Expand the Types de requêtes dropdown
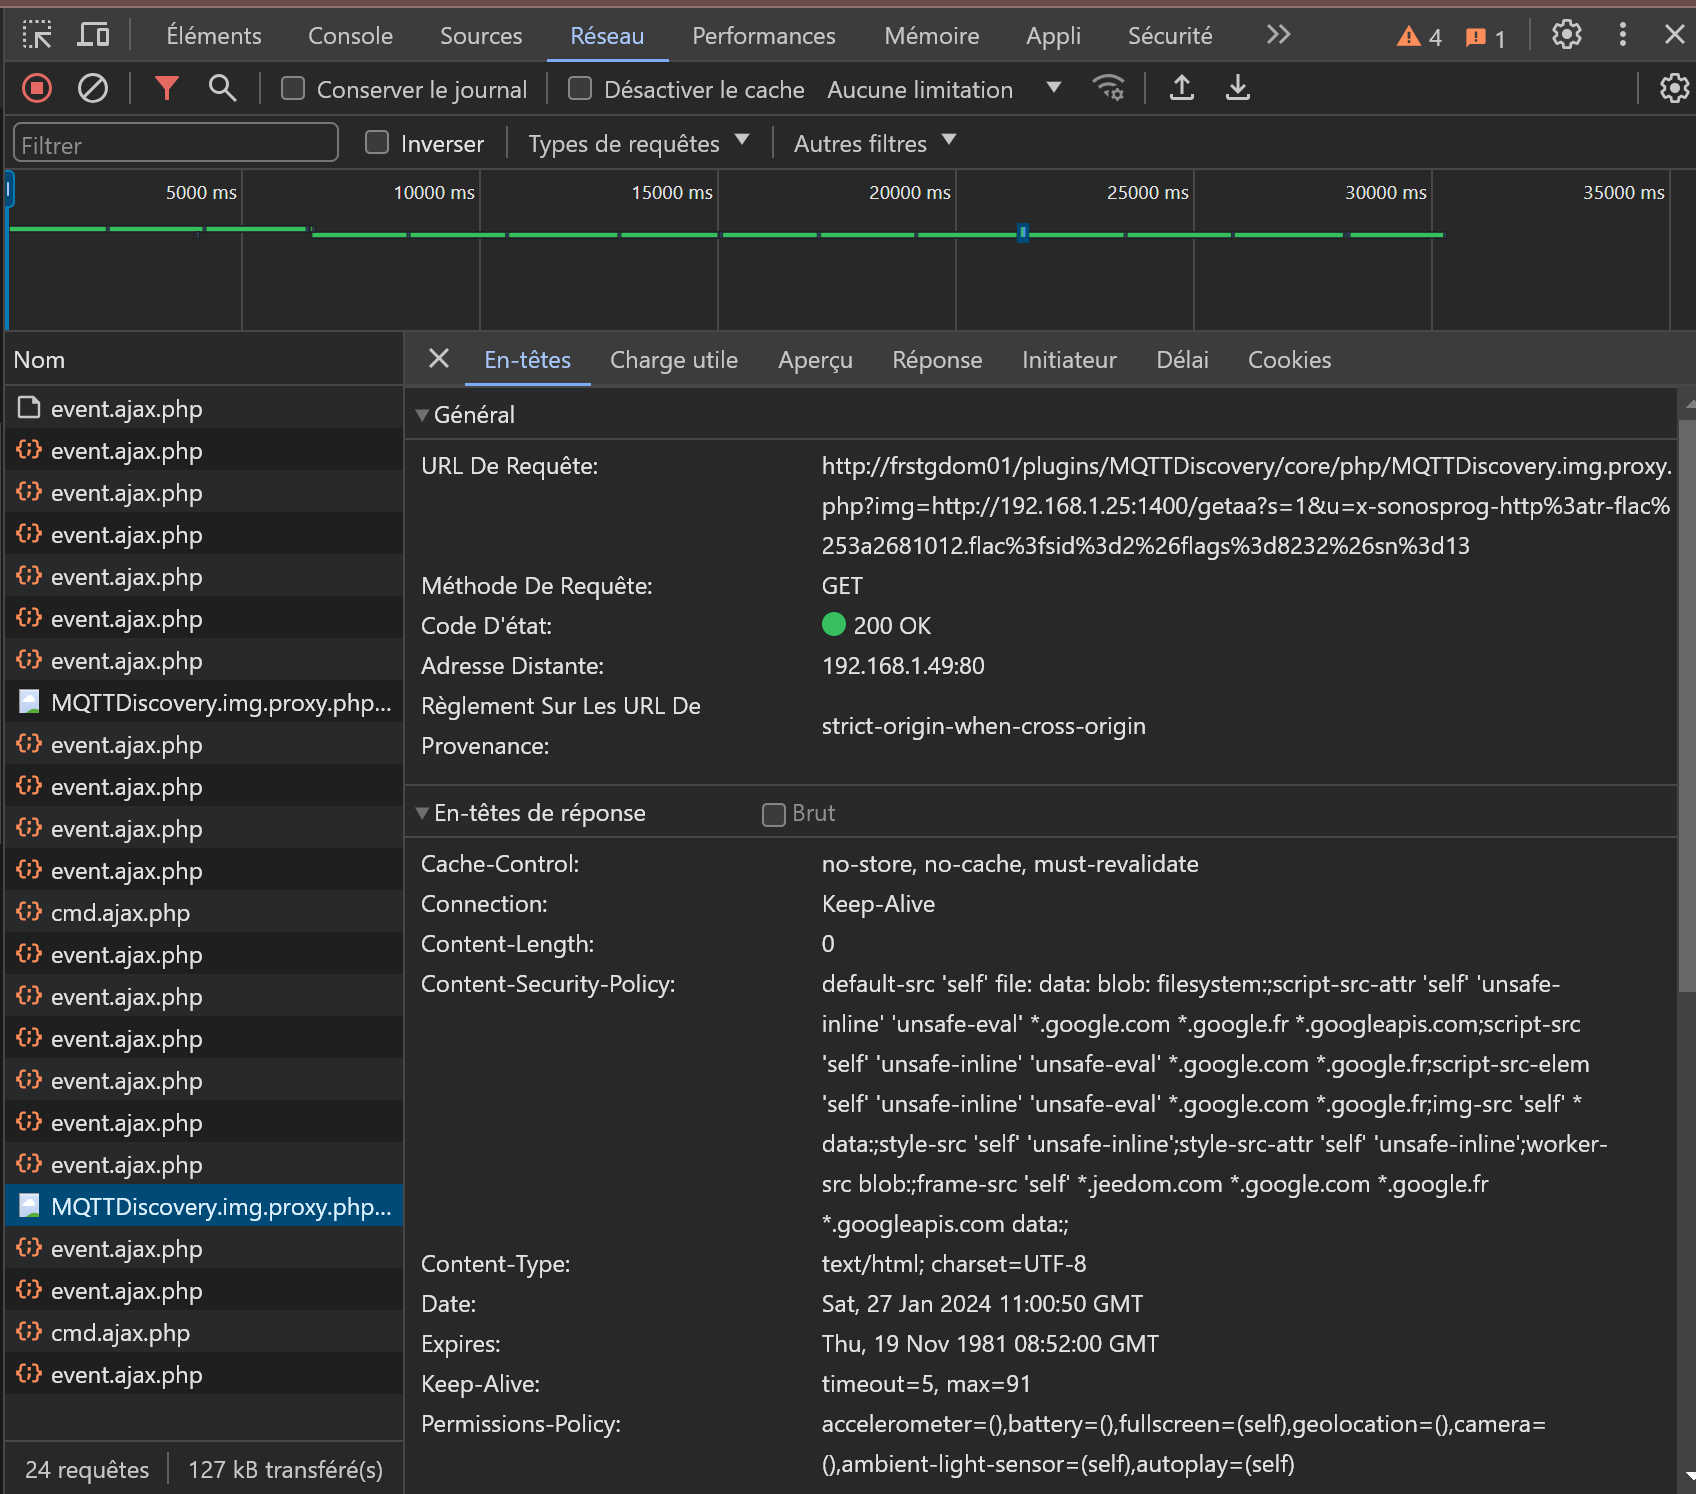Viewport: 1696px width, 1494px height. (x=638, y=143)
